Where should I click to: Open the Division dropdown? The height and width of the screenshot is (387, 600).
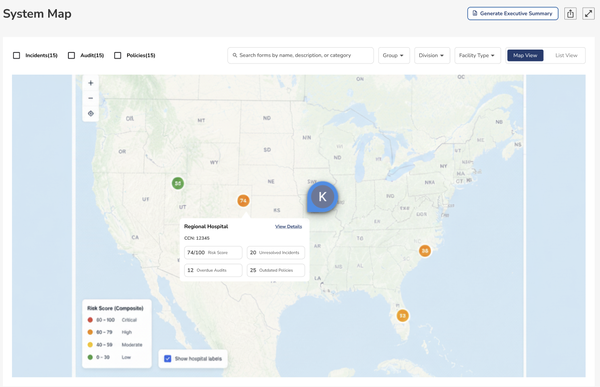tap(432, 56)
